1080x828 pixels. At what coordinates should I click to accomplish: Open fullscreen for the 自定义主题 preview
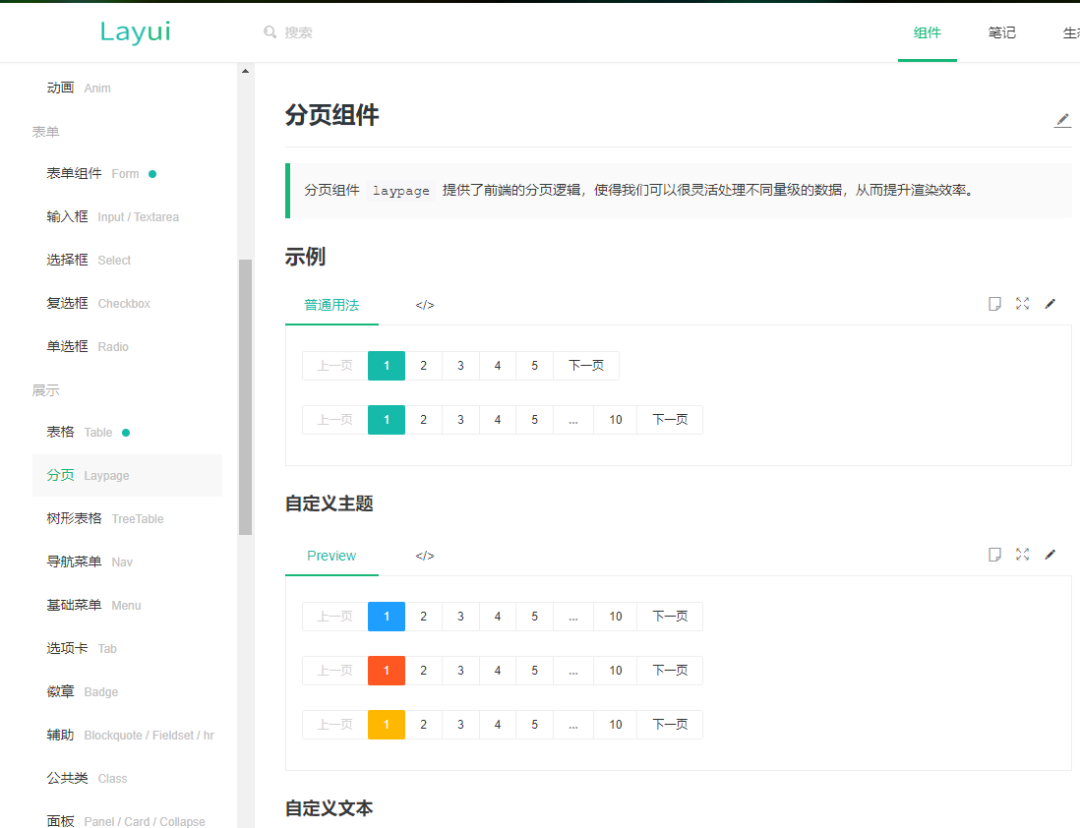1022,554
